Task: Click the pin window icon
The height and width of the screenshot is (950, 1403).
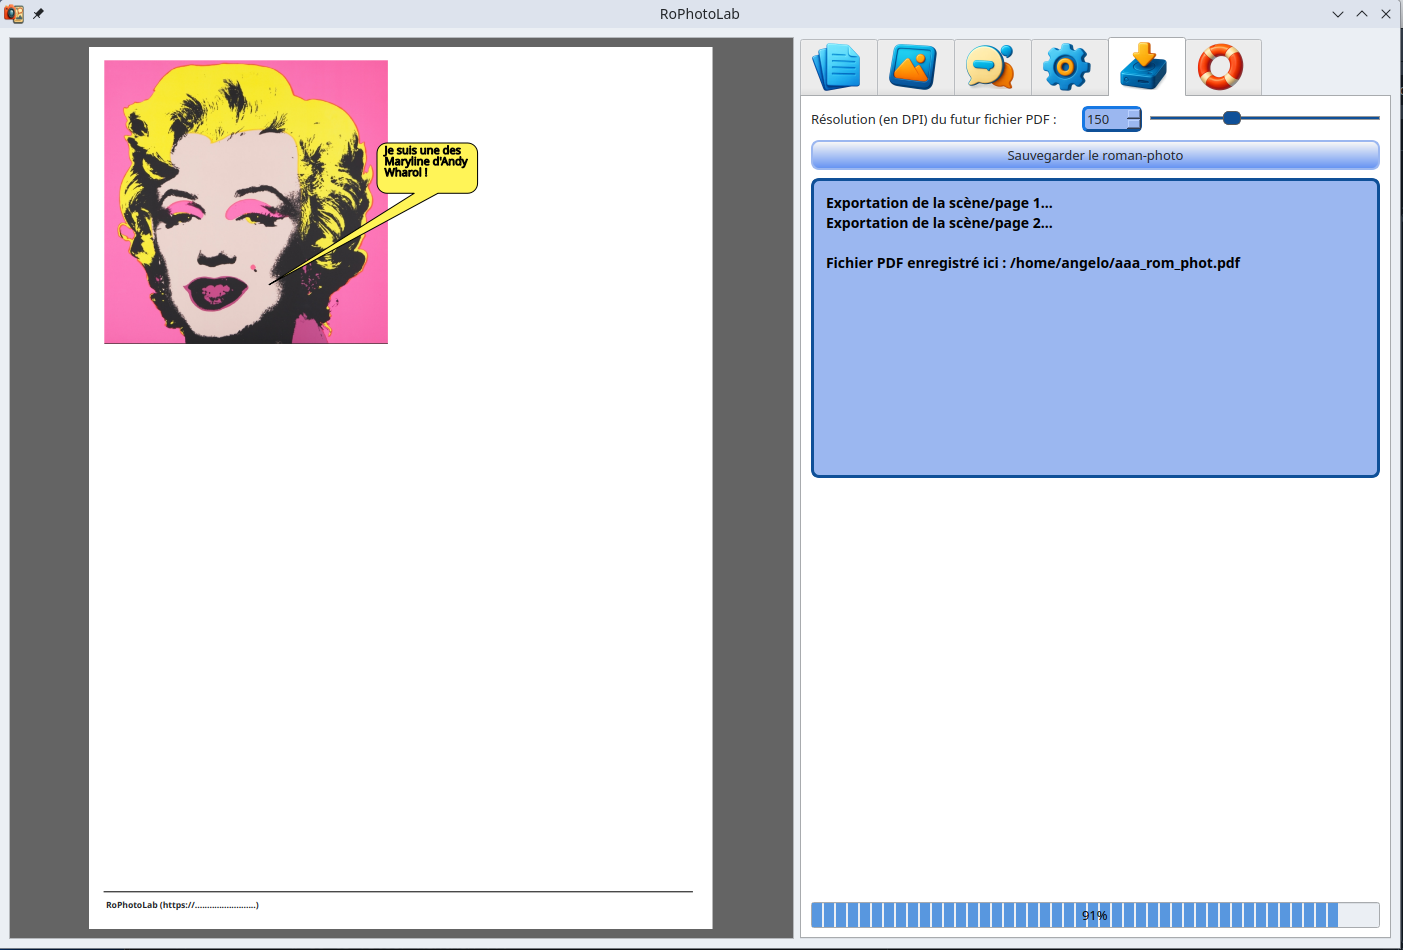Action: [x=39, y=14]
